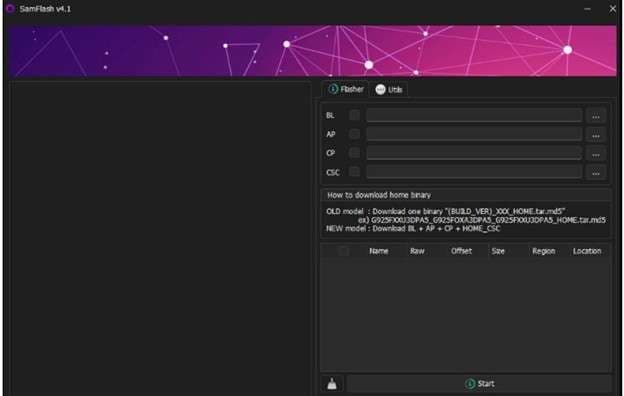Image resolution: width=624 pixels, height=396 pixels.
Task: Click the BL file path field
Action: (x=474, y=115)
